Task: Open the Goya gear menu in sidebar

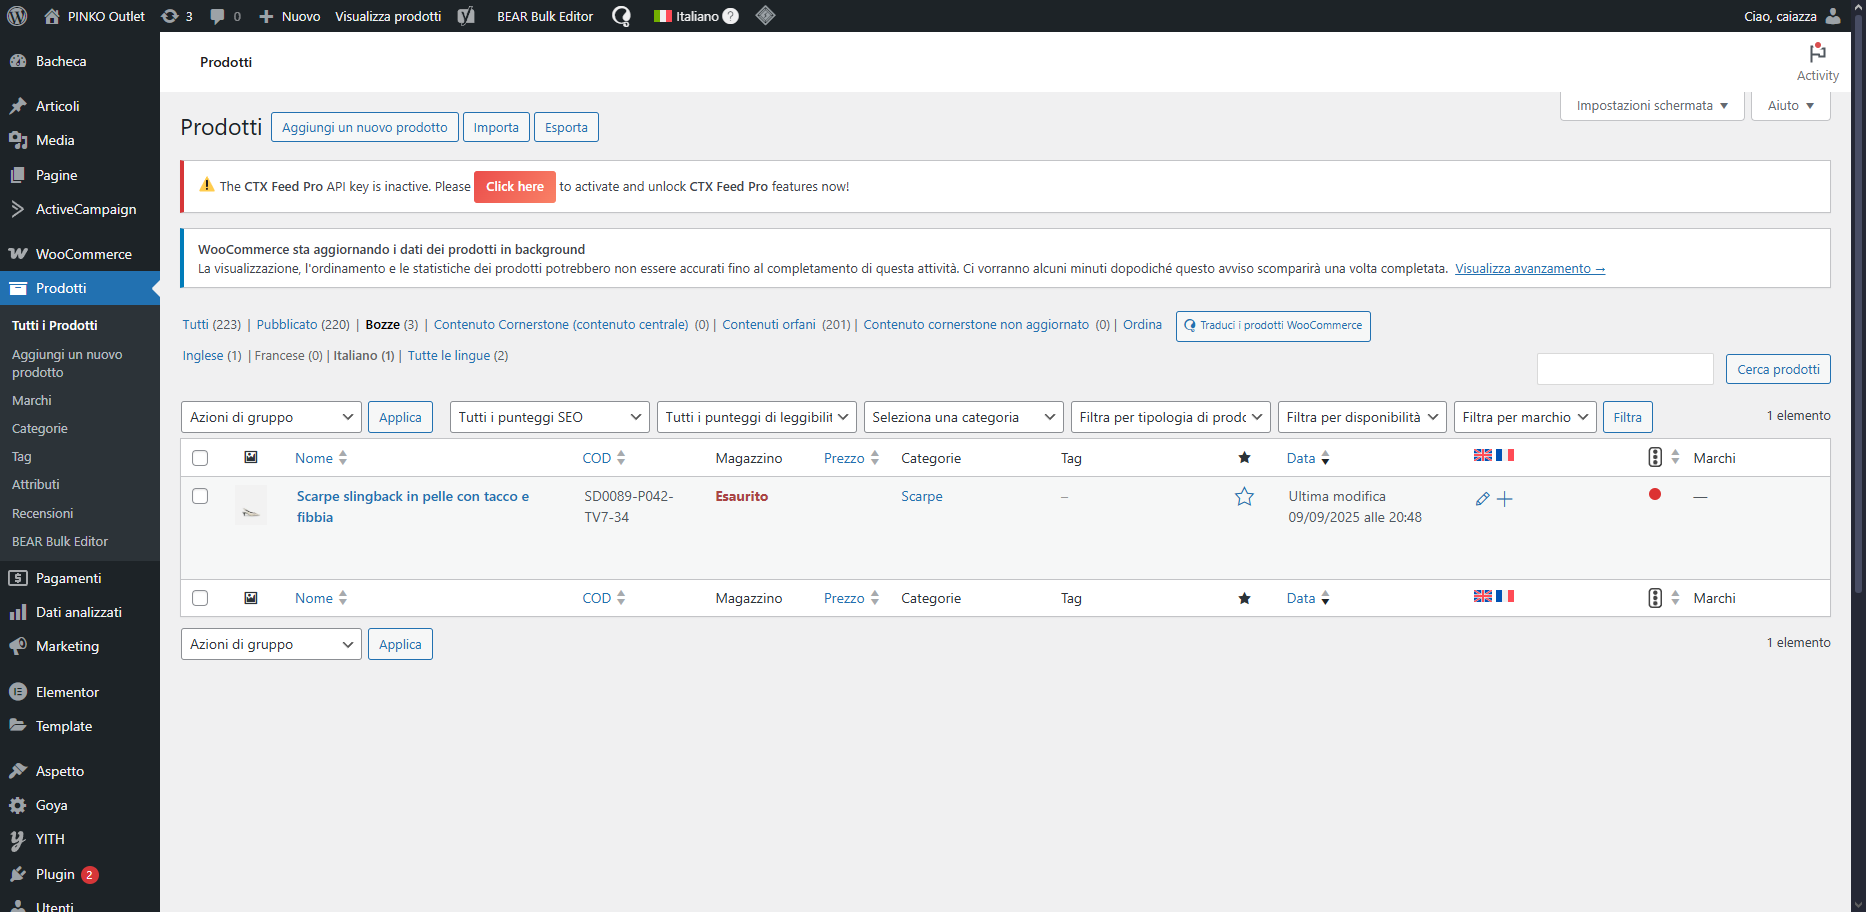Action: (x=51, y=805)
